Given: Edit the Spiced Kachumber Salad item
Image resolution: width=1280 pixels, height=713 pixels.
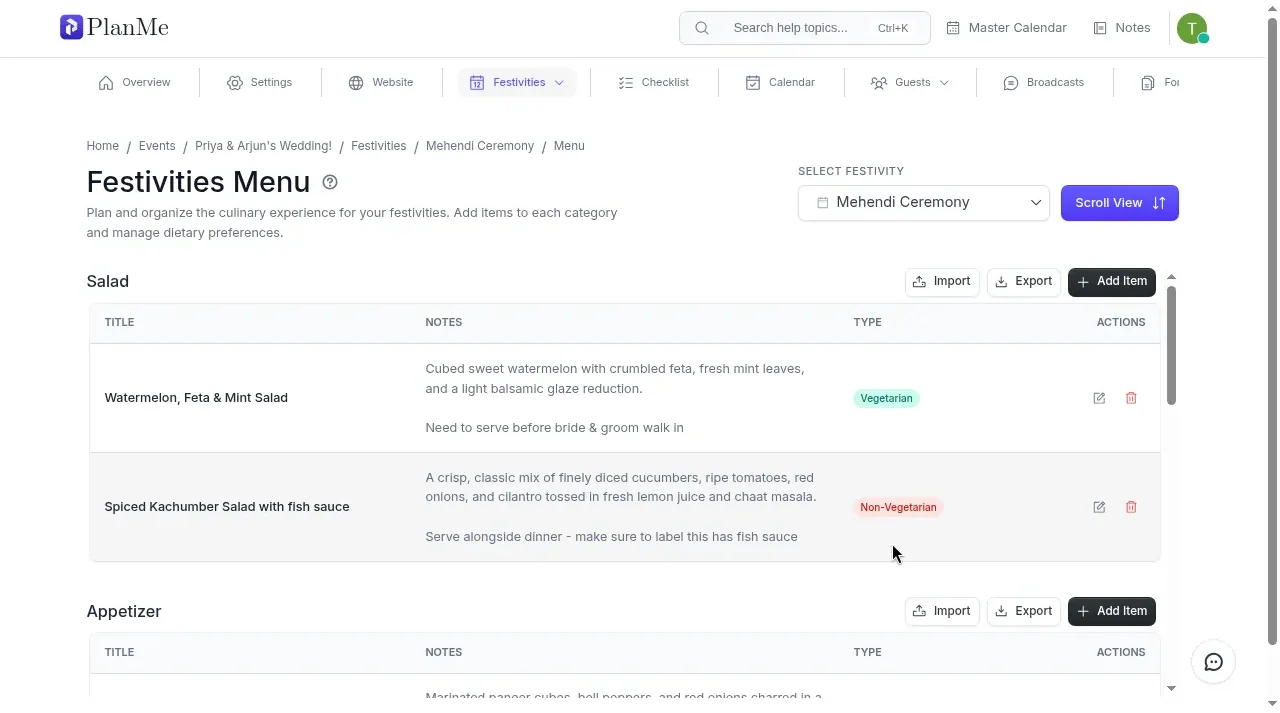Looking at the screenshot, I should pos(1099,507).
